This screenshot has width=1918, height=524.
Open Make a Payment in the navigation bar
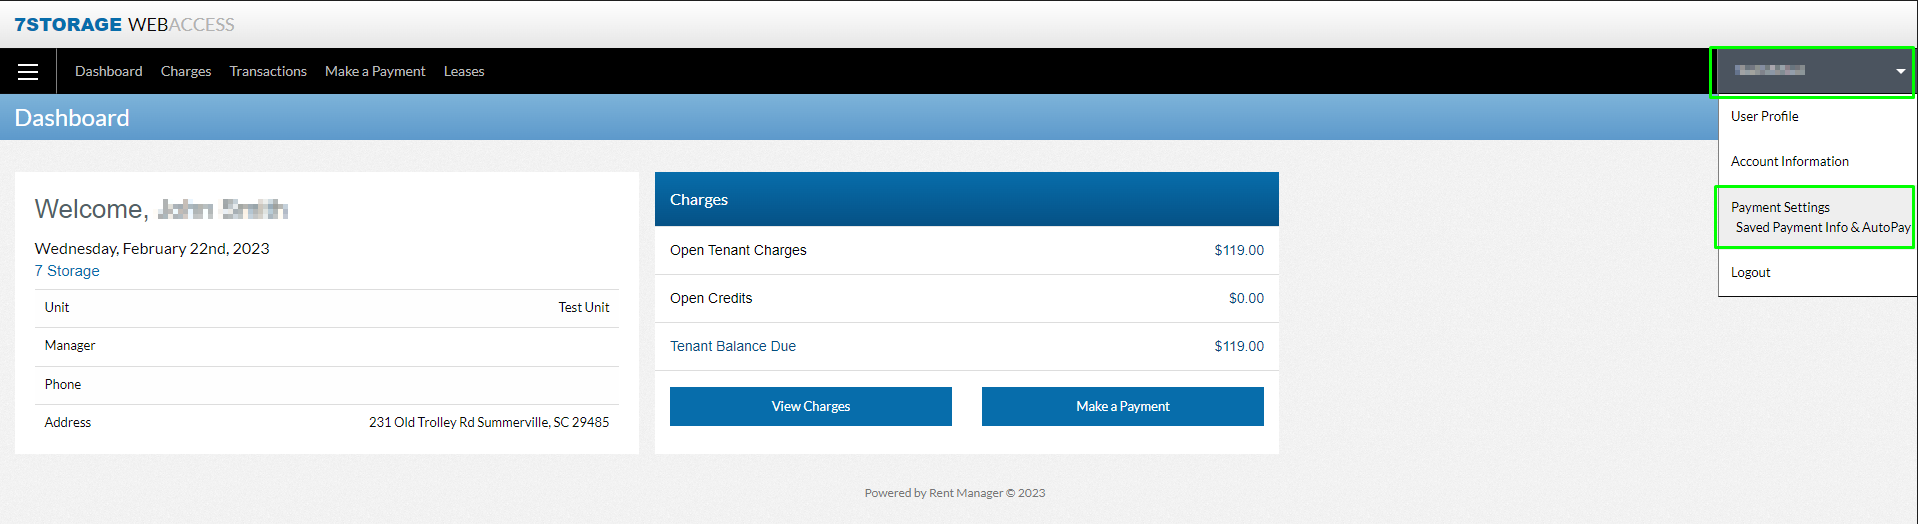[x=375, y=72]
